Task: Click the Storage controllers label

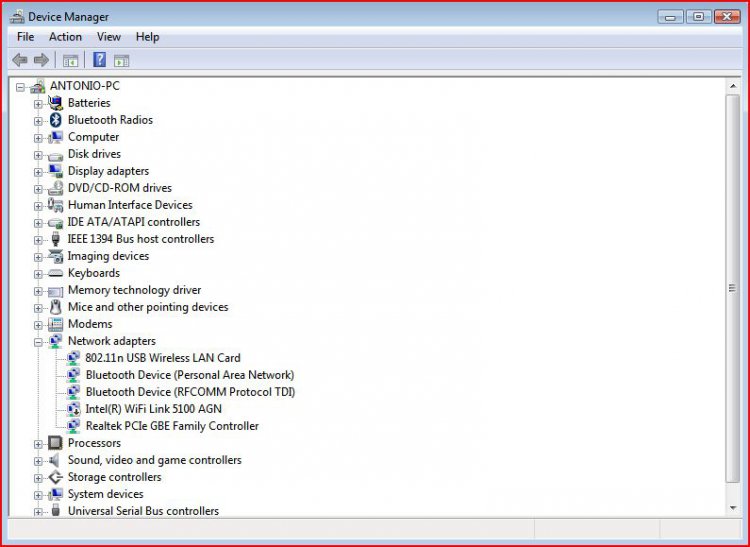Action: (114, 477)
